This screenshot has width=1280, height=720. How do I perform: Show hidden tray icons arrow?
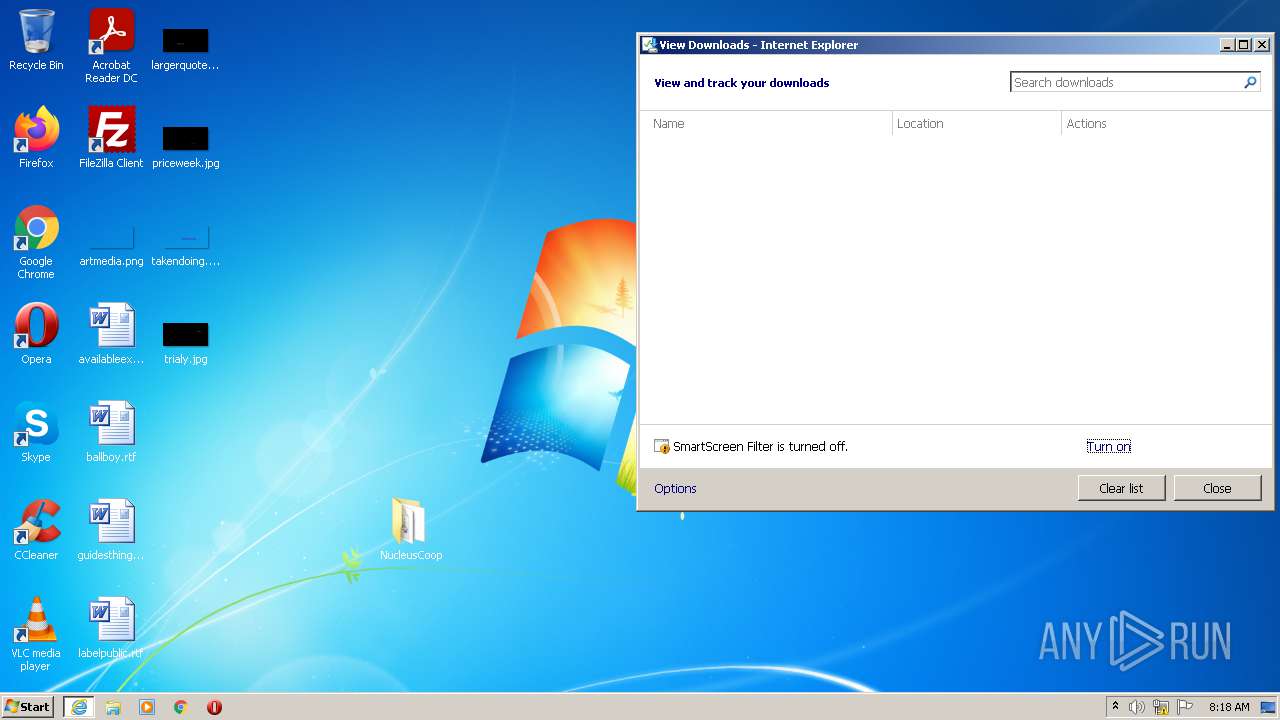pyautogui.click(x=1114, y=706)
